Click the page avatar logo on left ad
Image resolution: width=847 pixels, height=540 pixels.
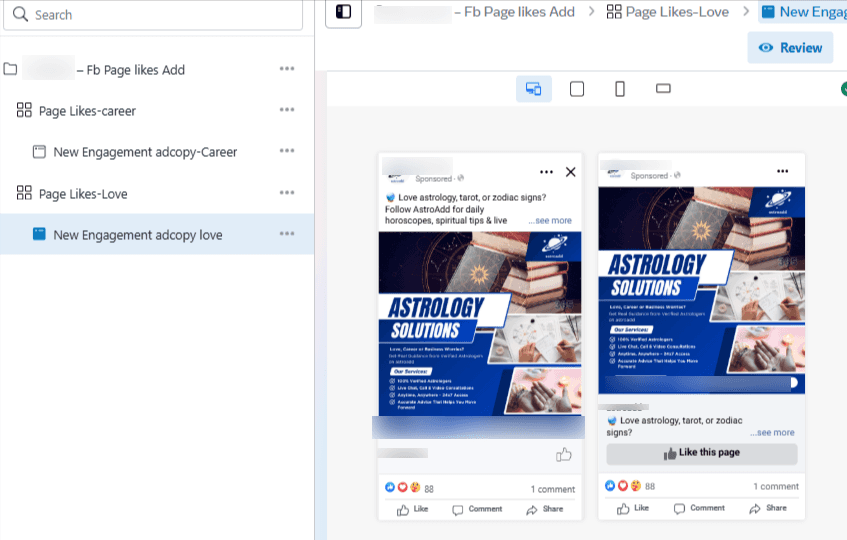coord(396,178)
